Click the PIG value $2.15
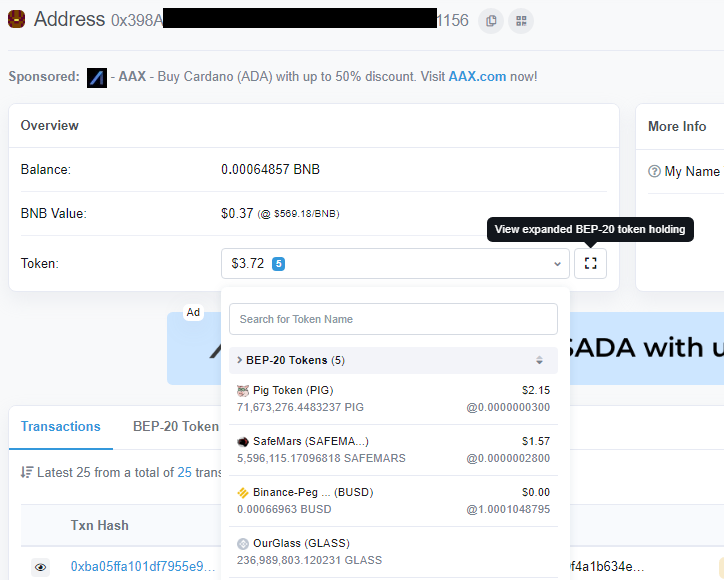Image resolution: width=724 pixels, height=580 pixels. tap(536, 390)
